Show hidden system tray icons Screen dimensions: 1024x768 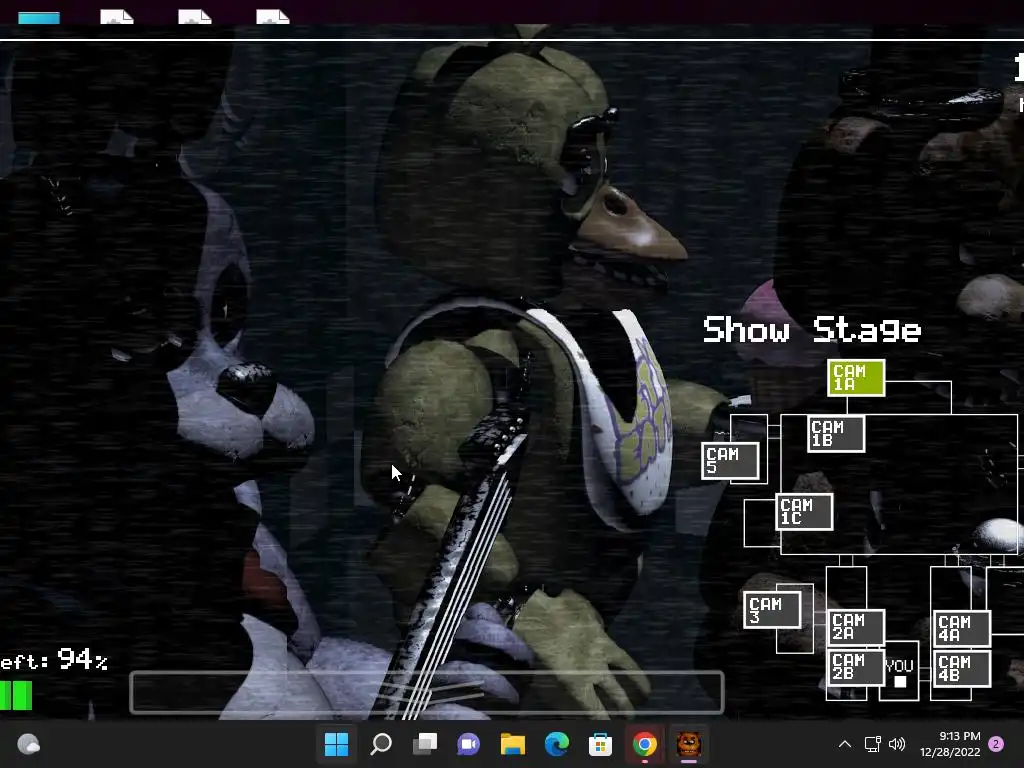[844, 744]
